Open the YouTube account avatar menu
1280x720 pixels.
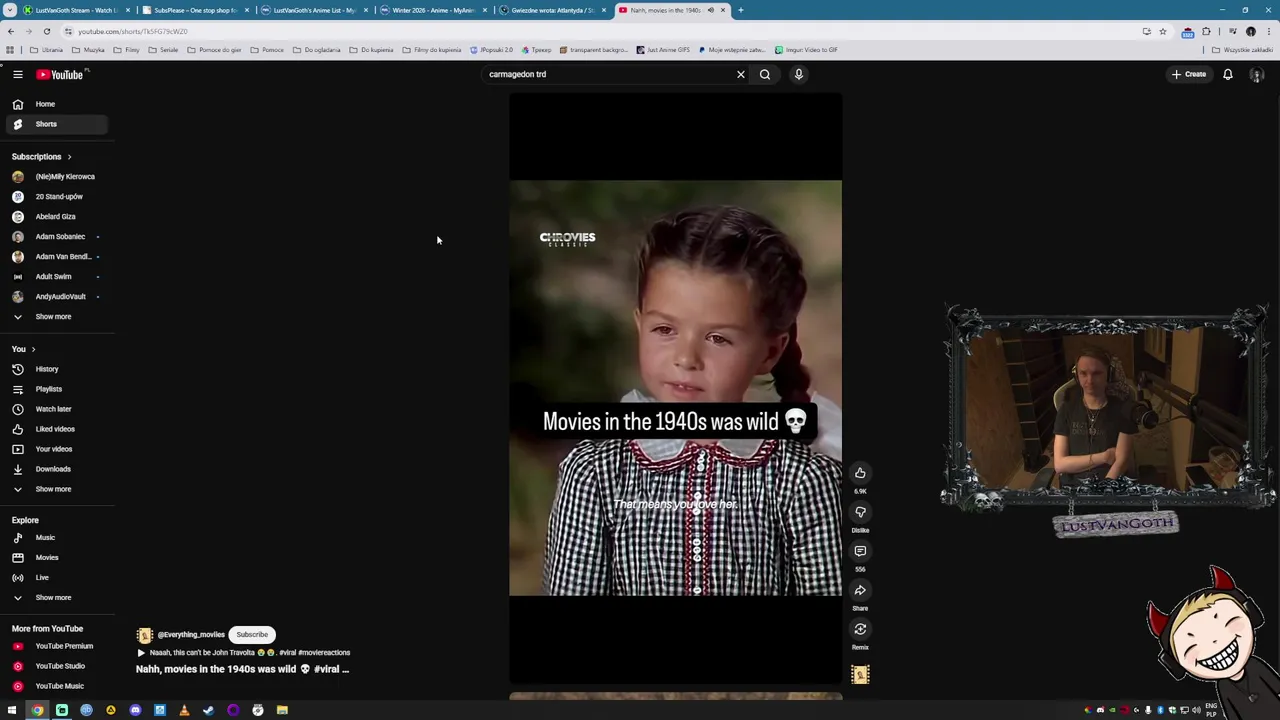[x=1257, y=74]
